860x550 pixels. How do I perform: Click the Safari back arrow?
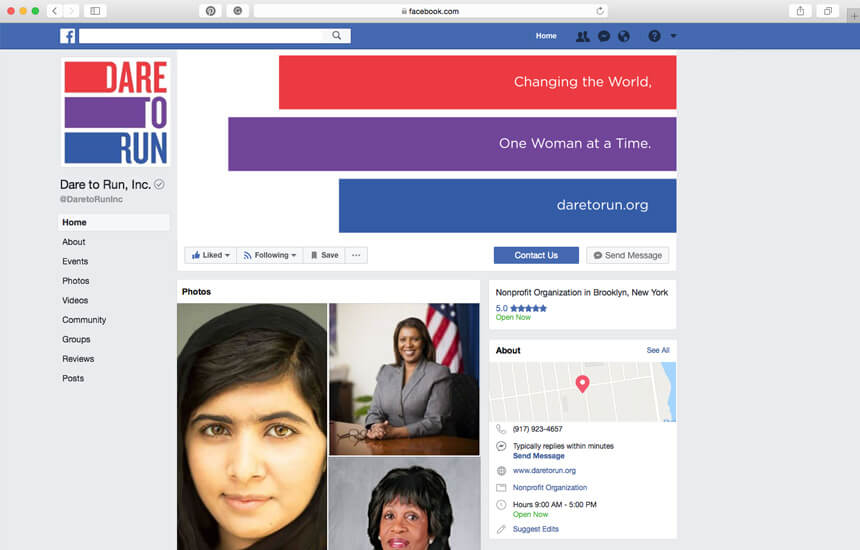coord(54,11)
